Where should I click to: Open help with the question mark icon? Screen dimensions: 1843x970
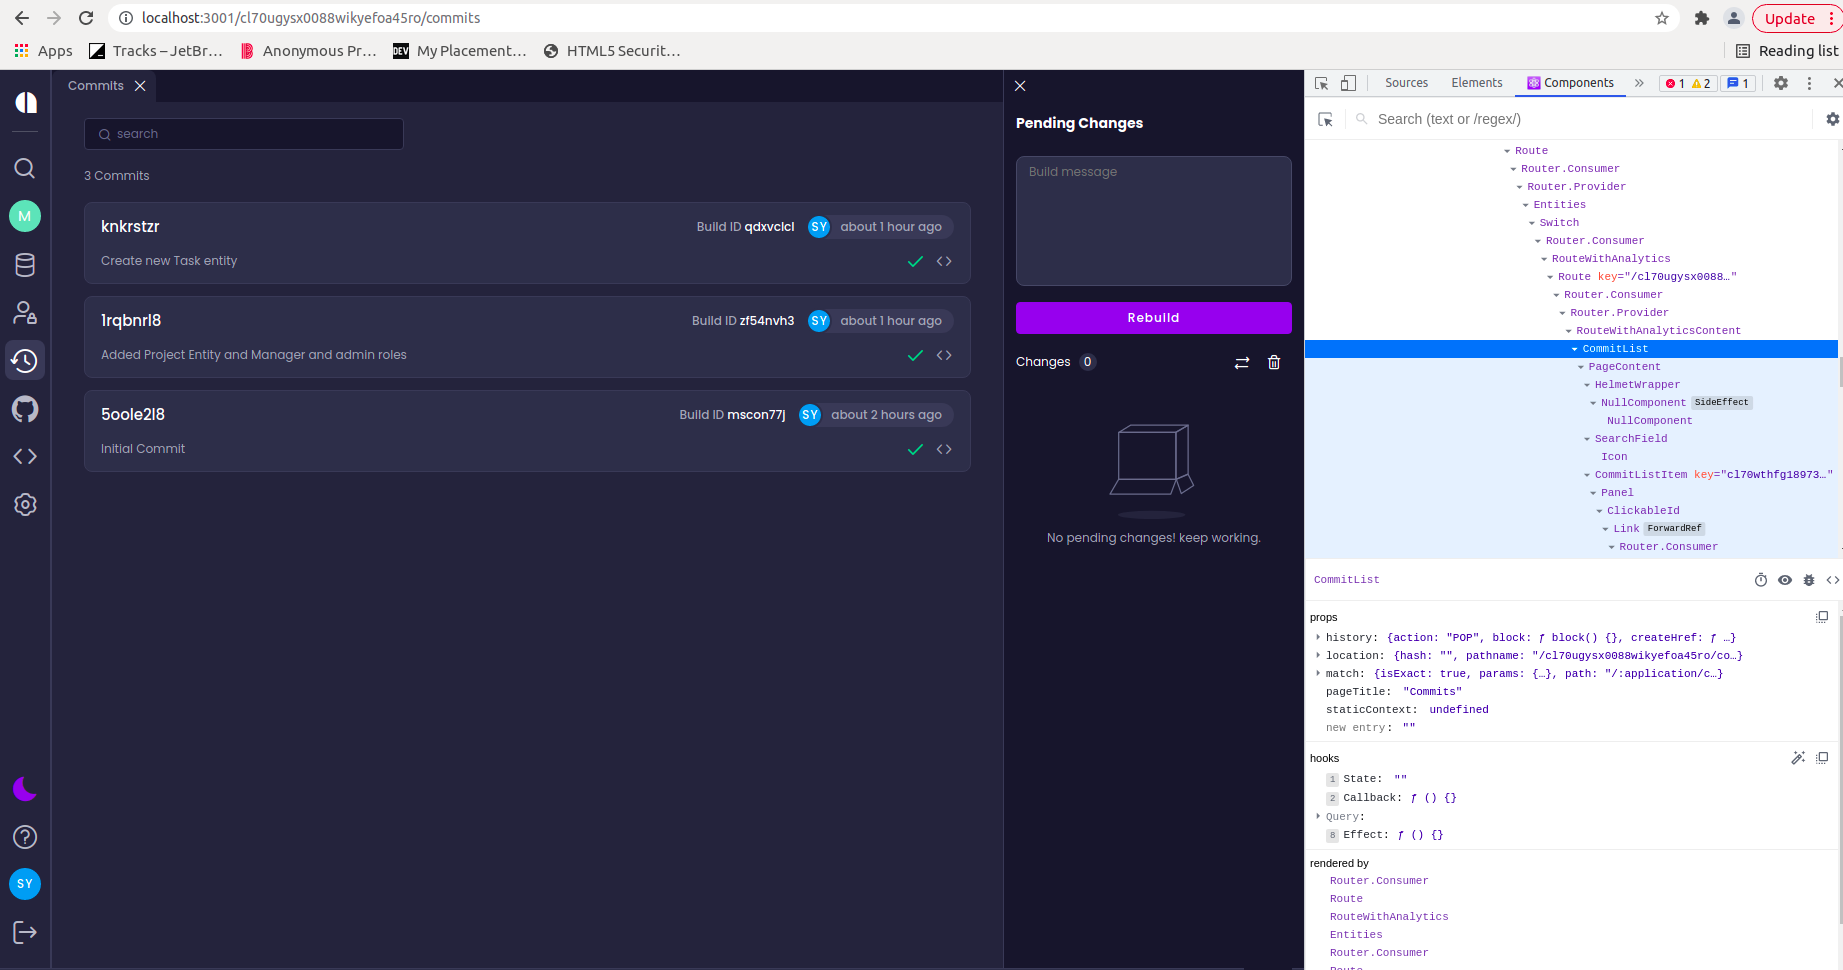coord(25,837)
